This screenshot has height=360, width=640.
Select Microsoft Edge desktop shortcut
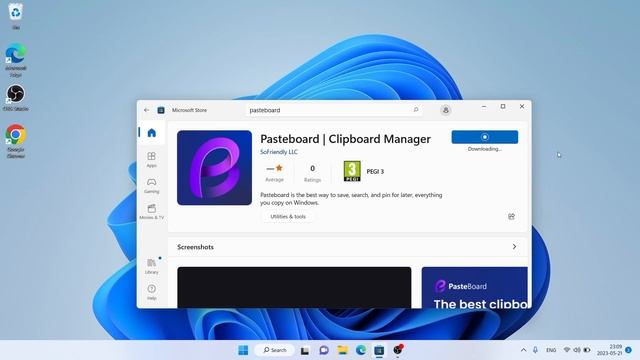point(16,60)
